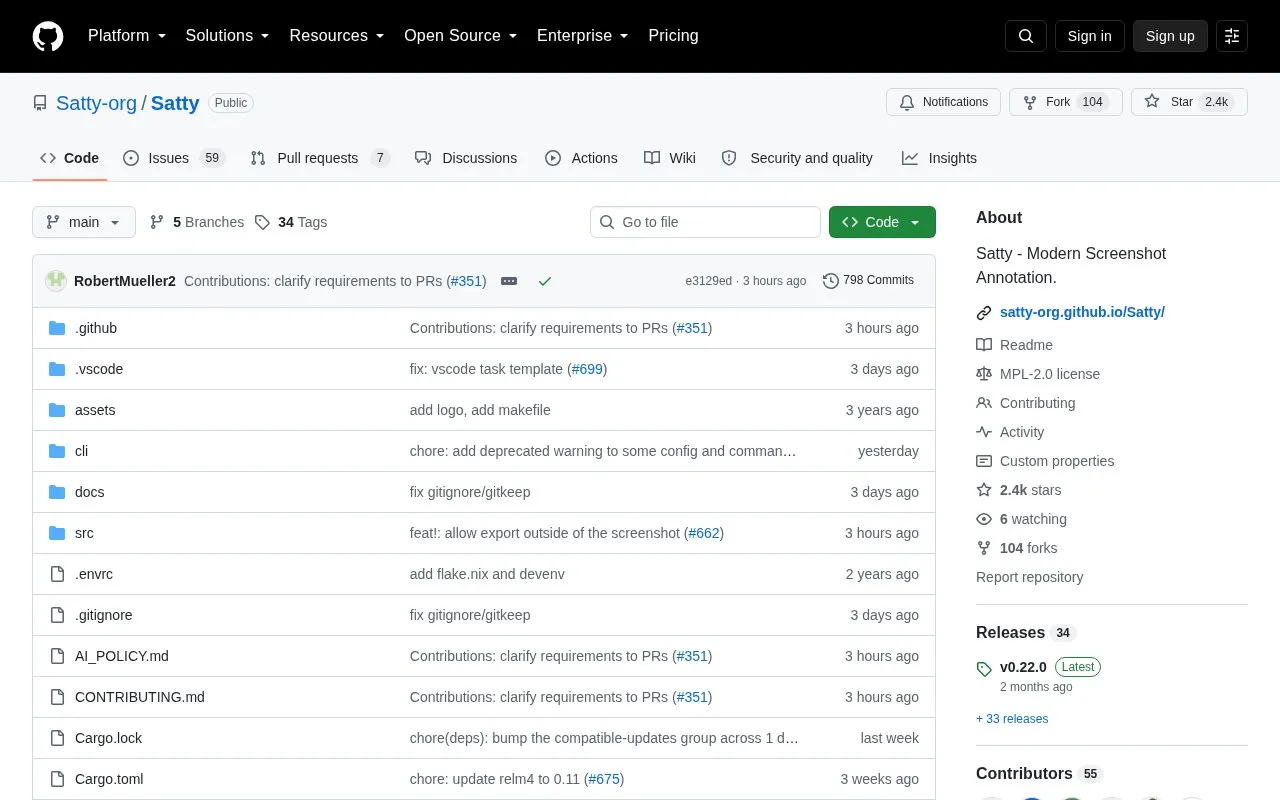
Task: Click the star icon in Star button
Action: [x=1152, y=102]
